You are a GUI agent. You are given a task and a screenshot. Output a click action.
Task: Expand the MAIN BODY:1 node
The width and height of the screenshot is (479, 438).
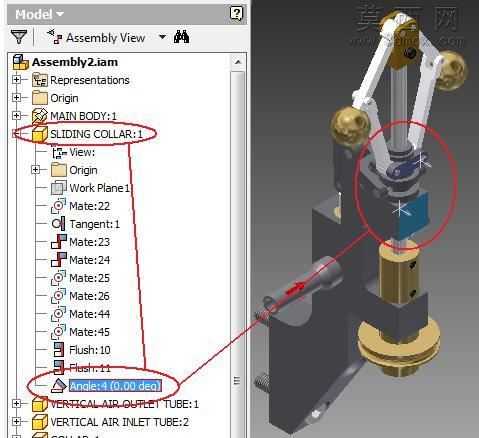point(16,116)
